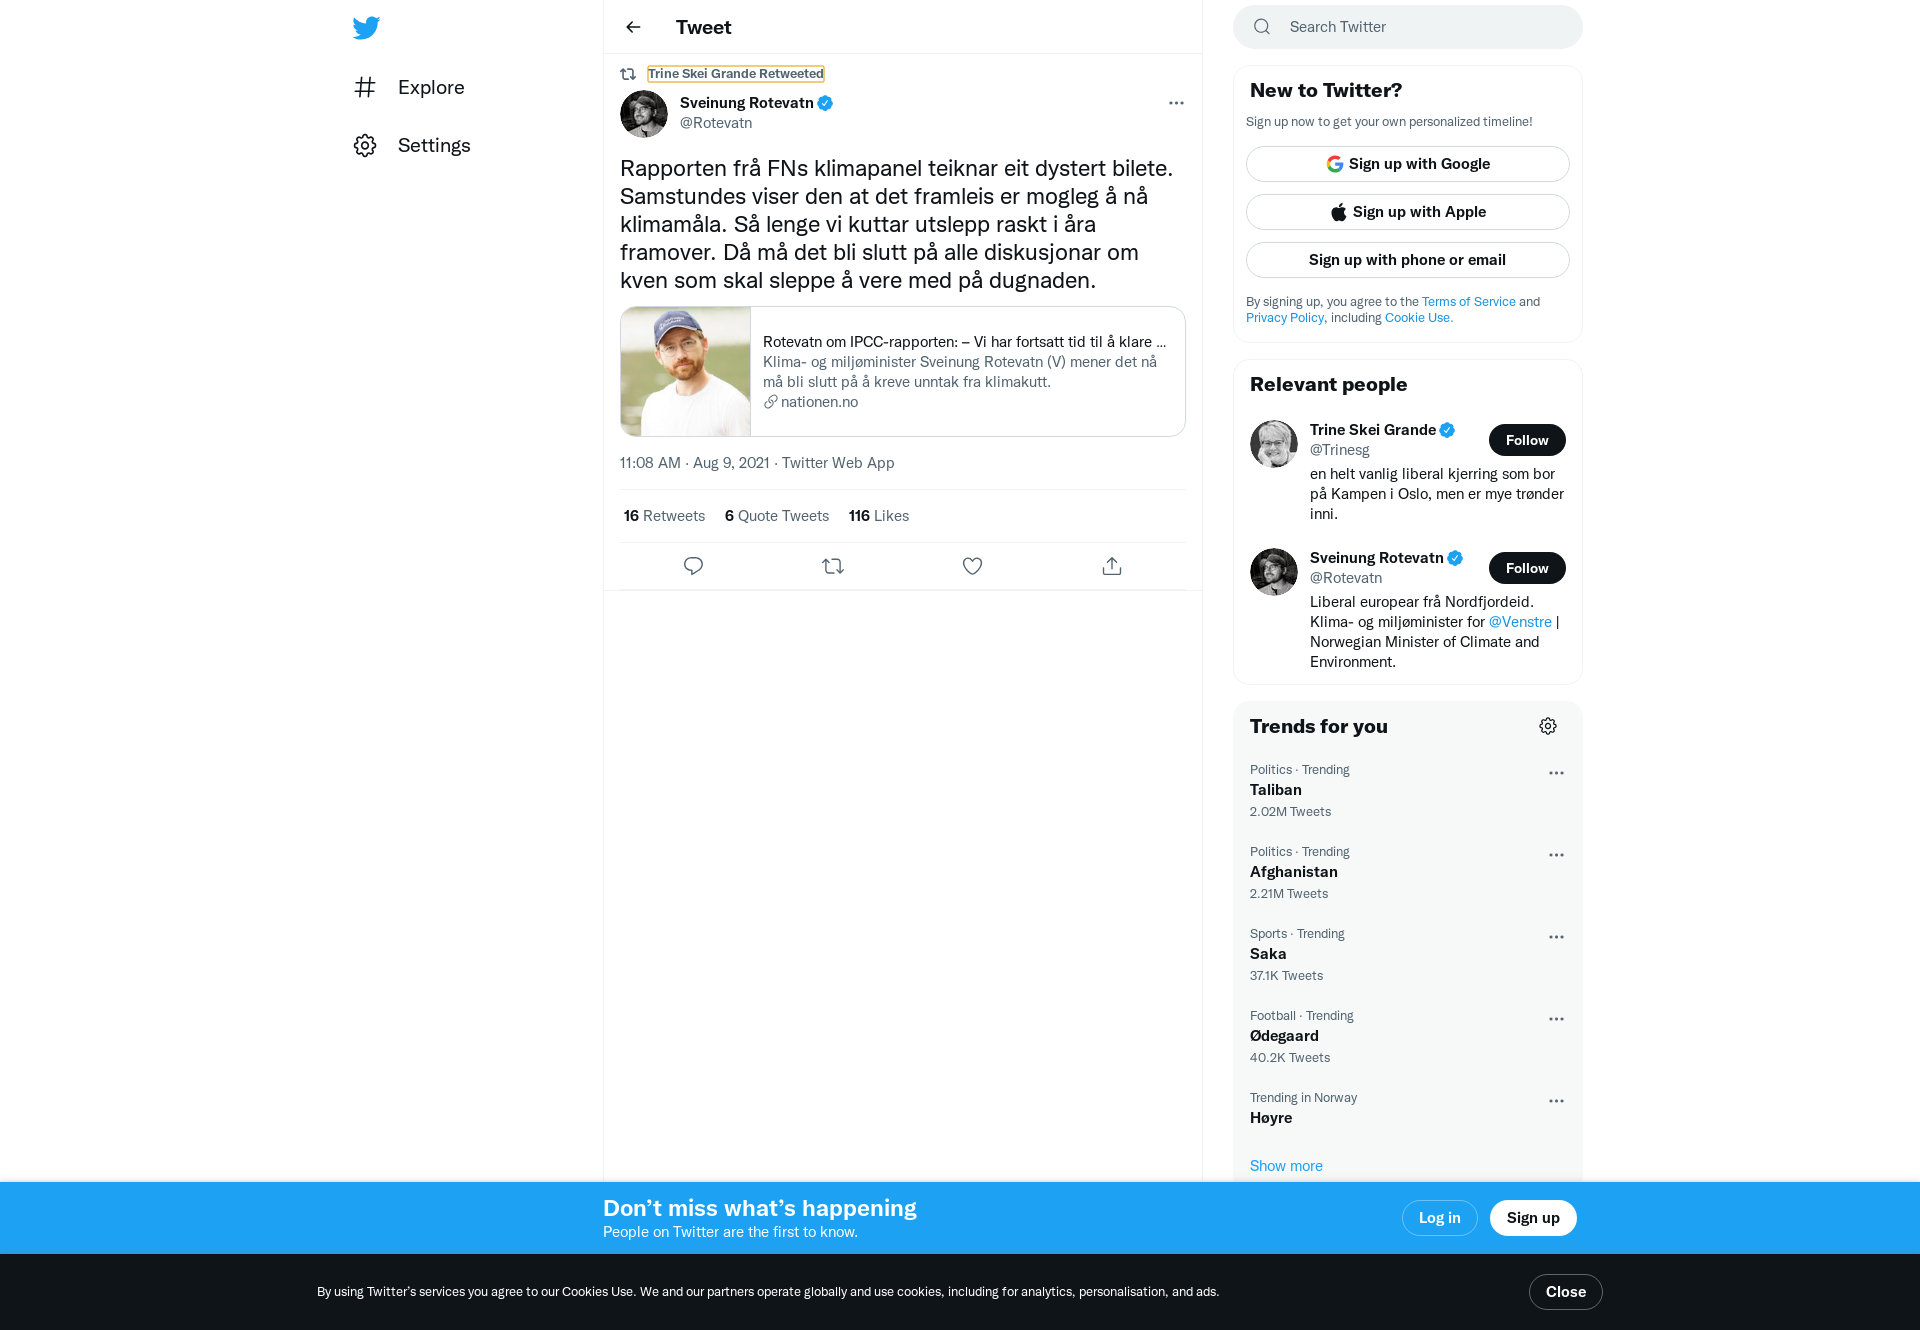Image resolution: width=1920 pixels, height=1330 pixels.
Task: Open tweet's more options ellipsis menu
Action: 1176,103
